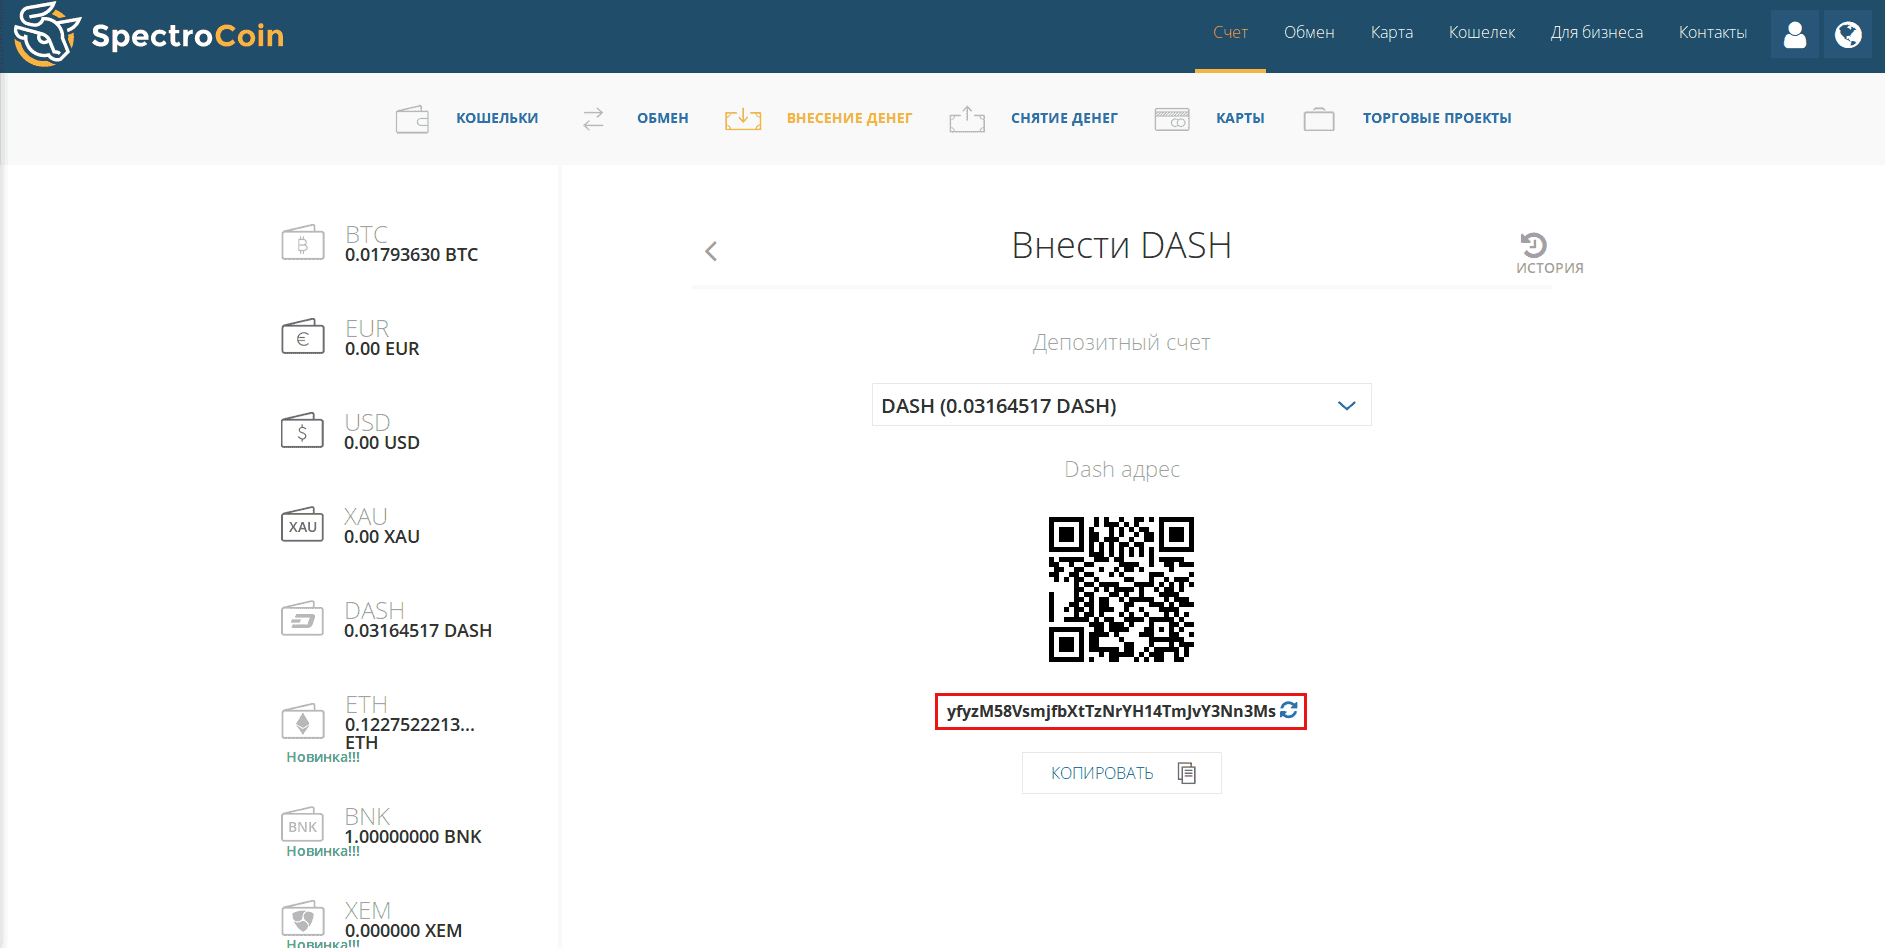1885x948 pixels.
Task: Open the language globe icon
Action: click(x=1848, y=35)
